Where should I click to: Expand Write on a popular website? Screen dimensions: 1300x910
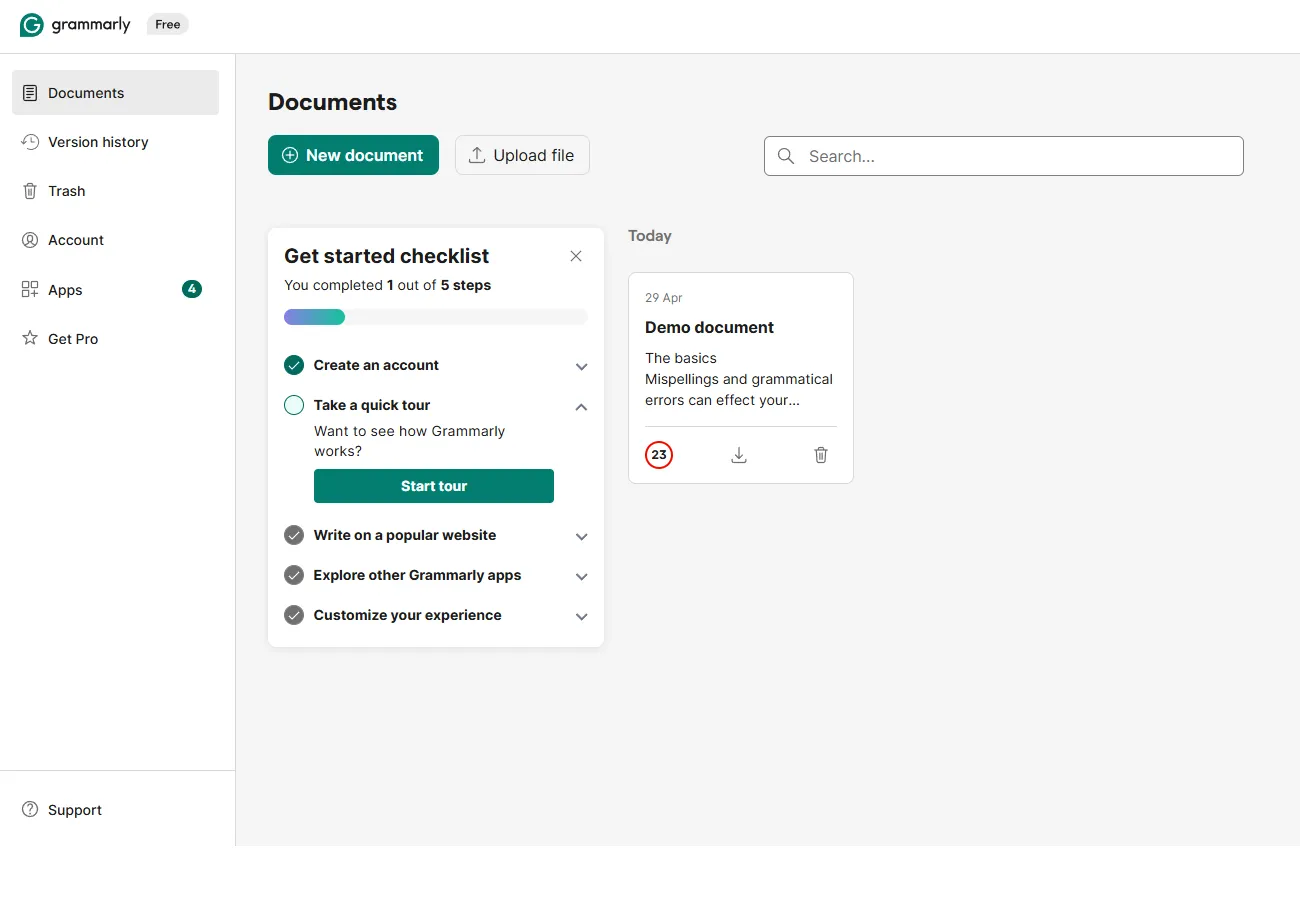581,537
